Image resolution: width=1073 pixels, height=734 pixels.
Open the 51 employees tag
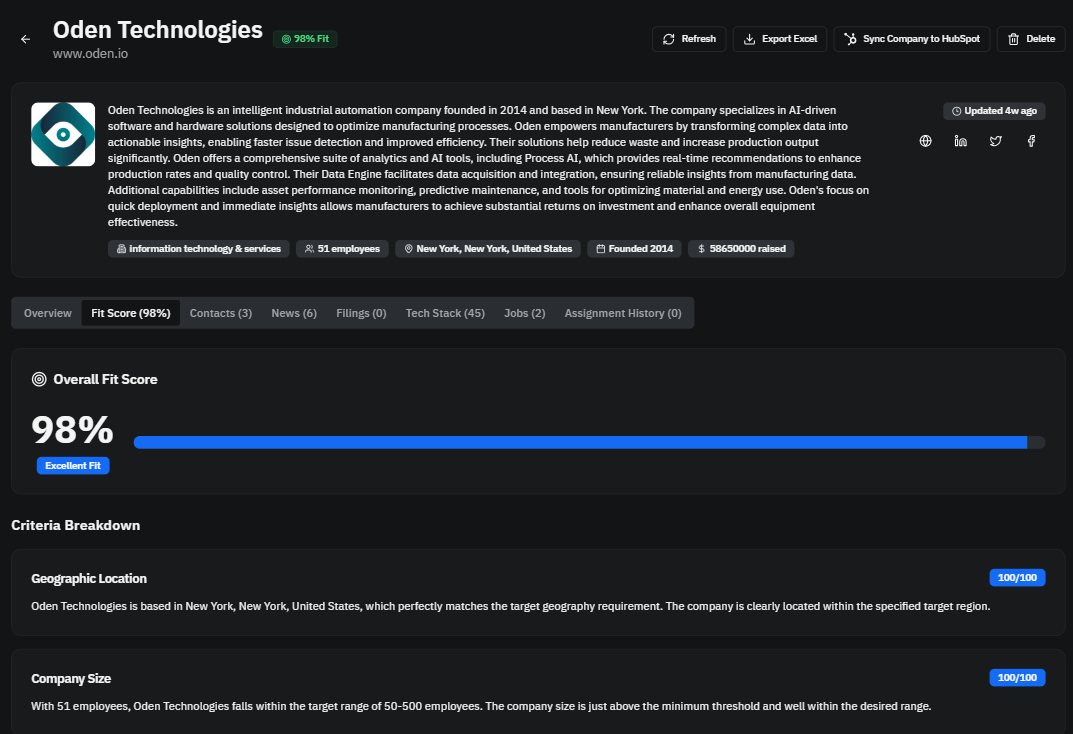[342, 248]
